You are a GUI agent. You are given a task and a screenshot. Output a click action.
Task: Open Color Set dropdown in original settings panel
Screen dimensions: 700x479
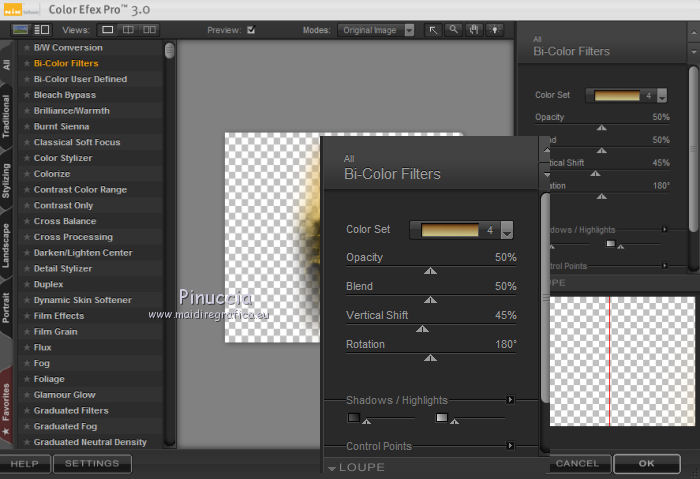pyautogui.click(x=662, y=95)
